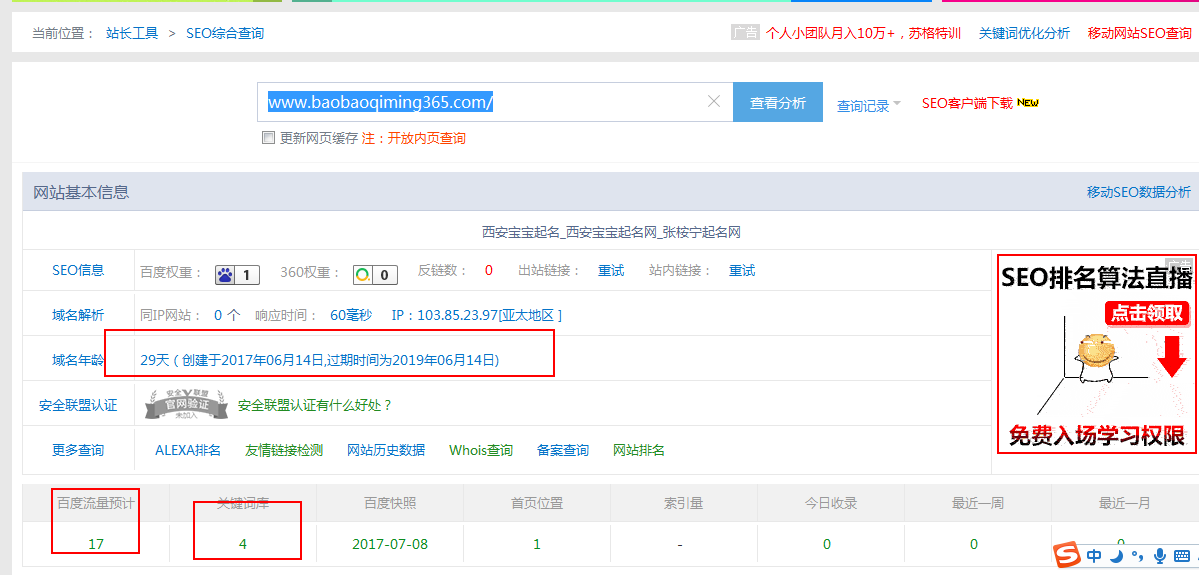
Task: Open the Sogou soft keyboard icon
Action: pyautogui.click(x=1182, y=556)
